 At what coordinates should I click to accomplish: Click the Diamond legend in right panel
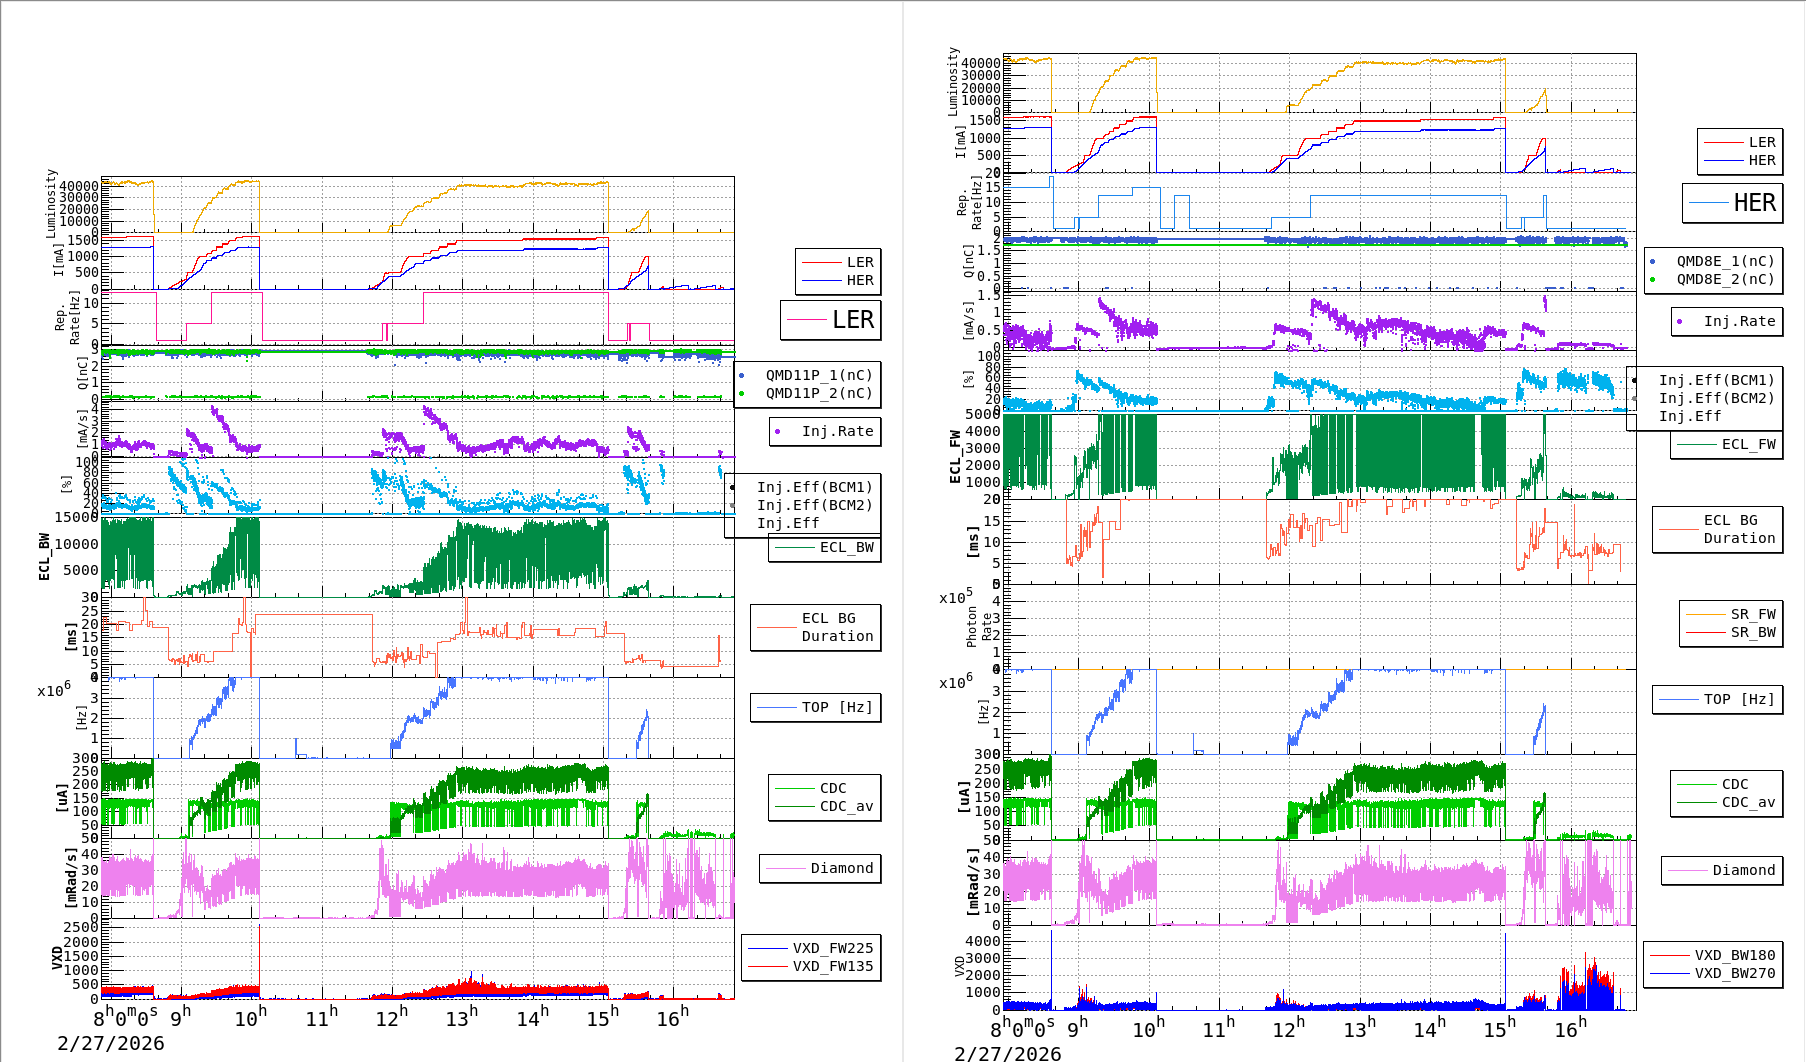pos(1743,870)
